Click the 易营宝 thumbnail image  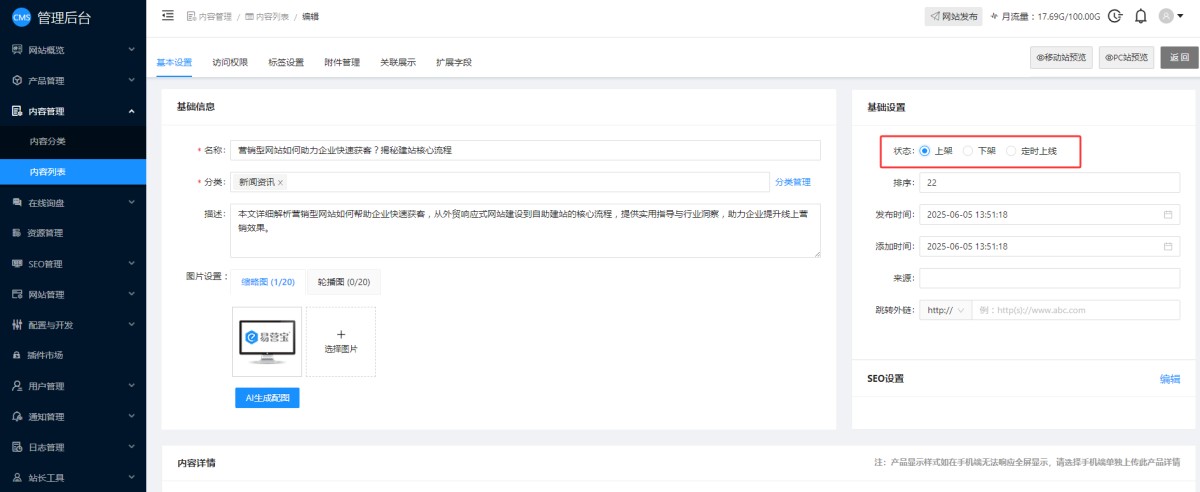point(267,341)
